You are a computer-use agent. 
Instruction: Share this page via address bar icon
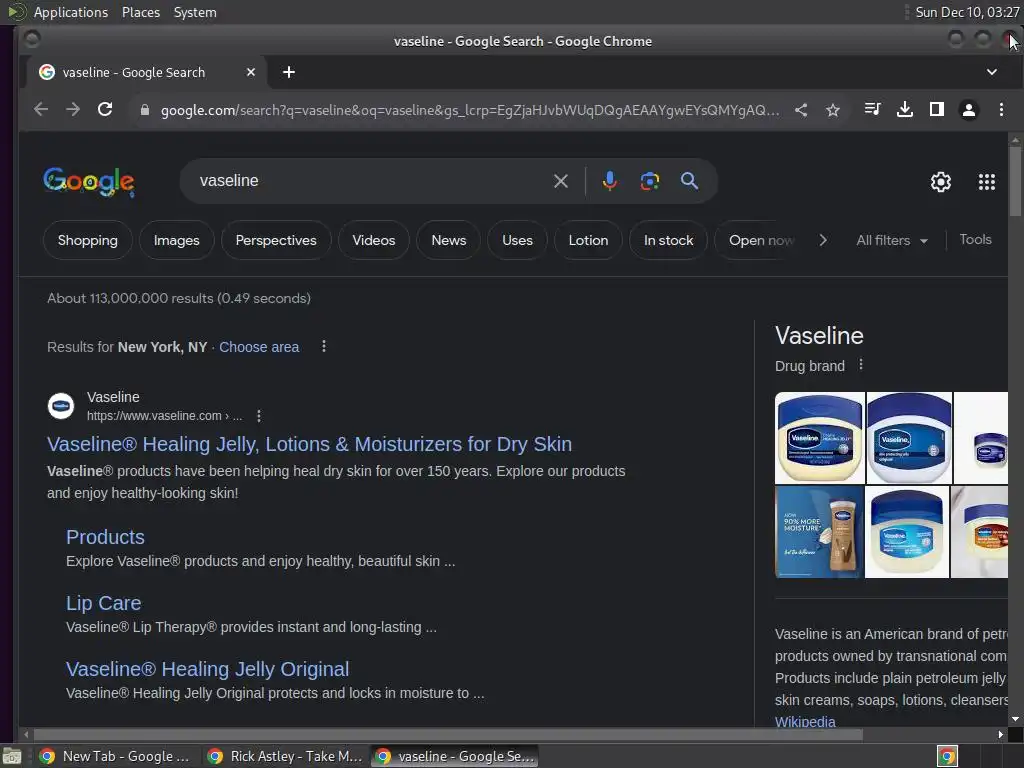tap(801, 110)
